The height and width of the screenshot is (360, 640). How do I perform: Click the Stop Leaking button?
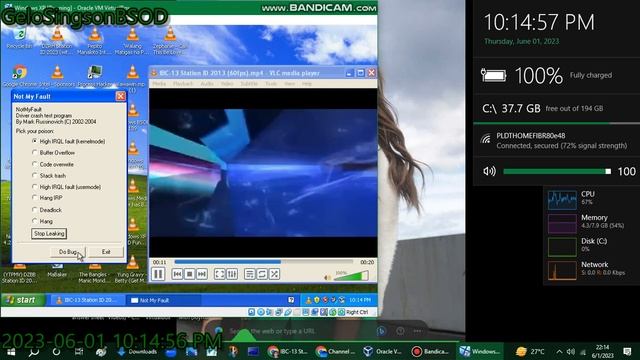coord(49,233)
